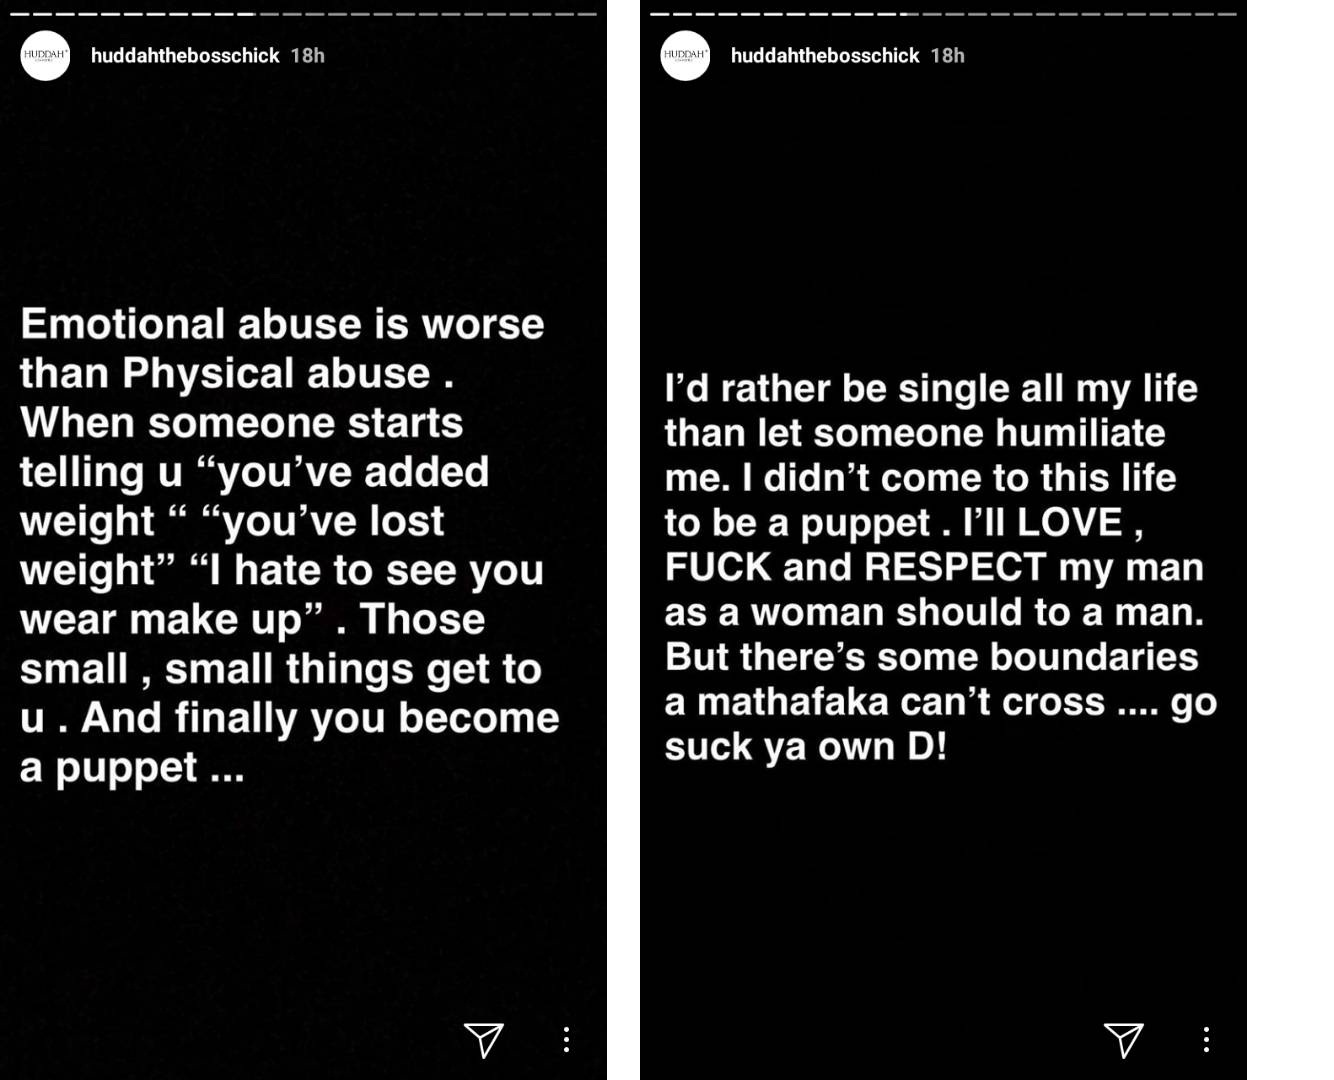Tap the "I'd rather be single" text line

tap(931, 388)
